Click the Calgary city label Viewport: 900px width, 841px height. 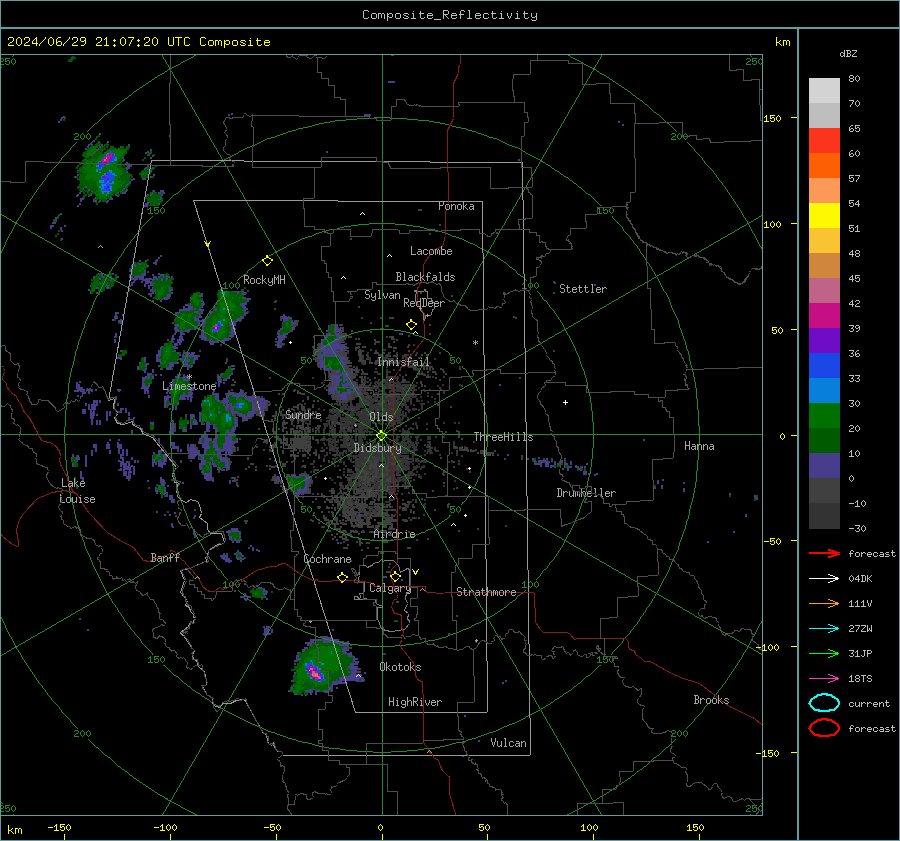coord(390,588)
